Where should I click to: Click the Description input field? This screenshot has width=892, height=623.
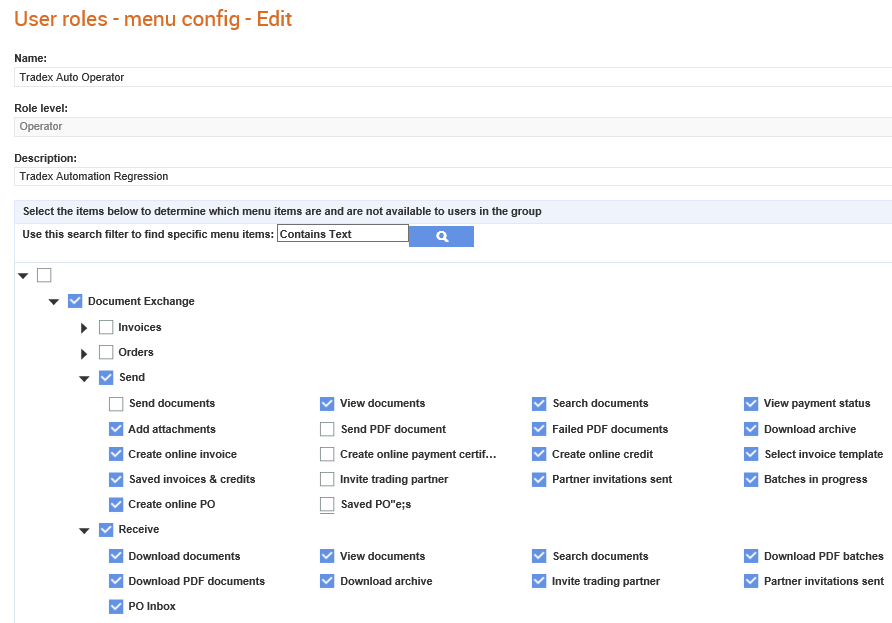point(453,176)
